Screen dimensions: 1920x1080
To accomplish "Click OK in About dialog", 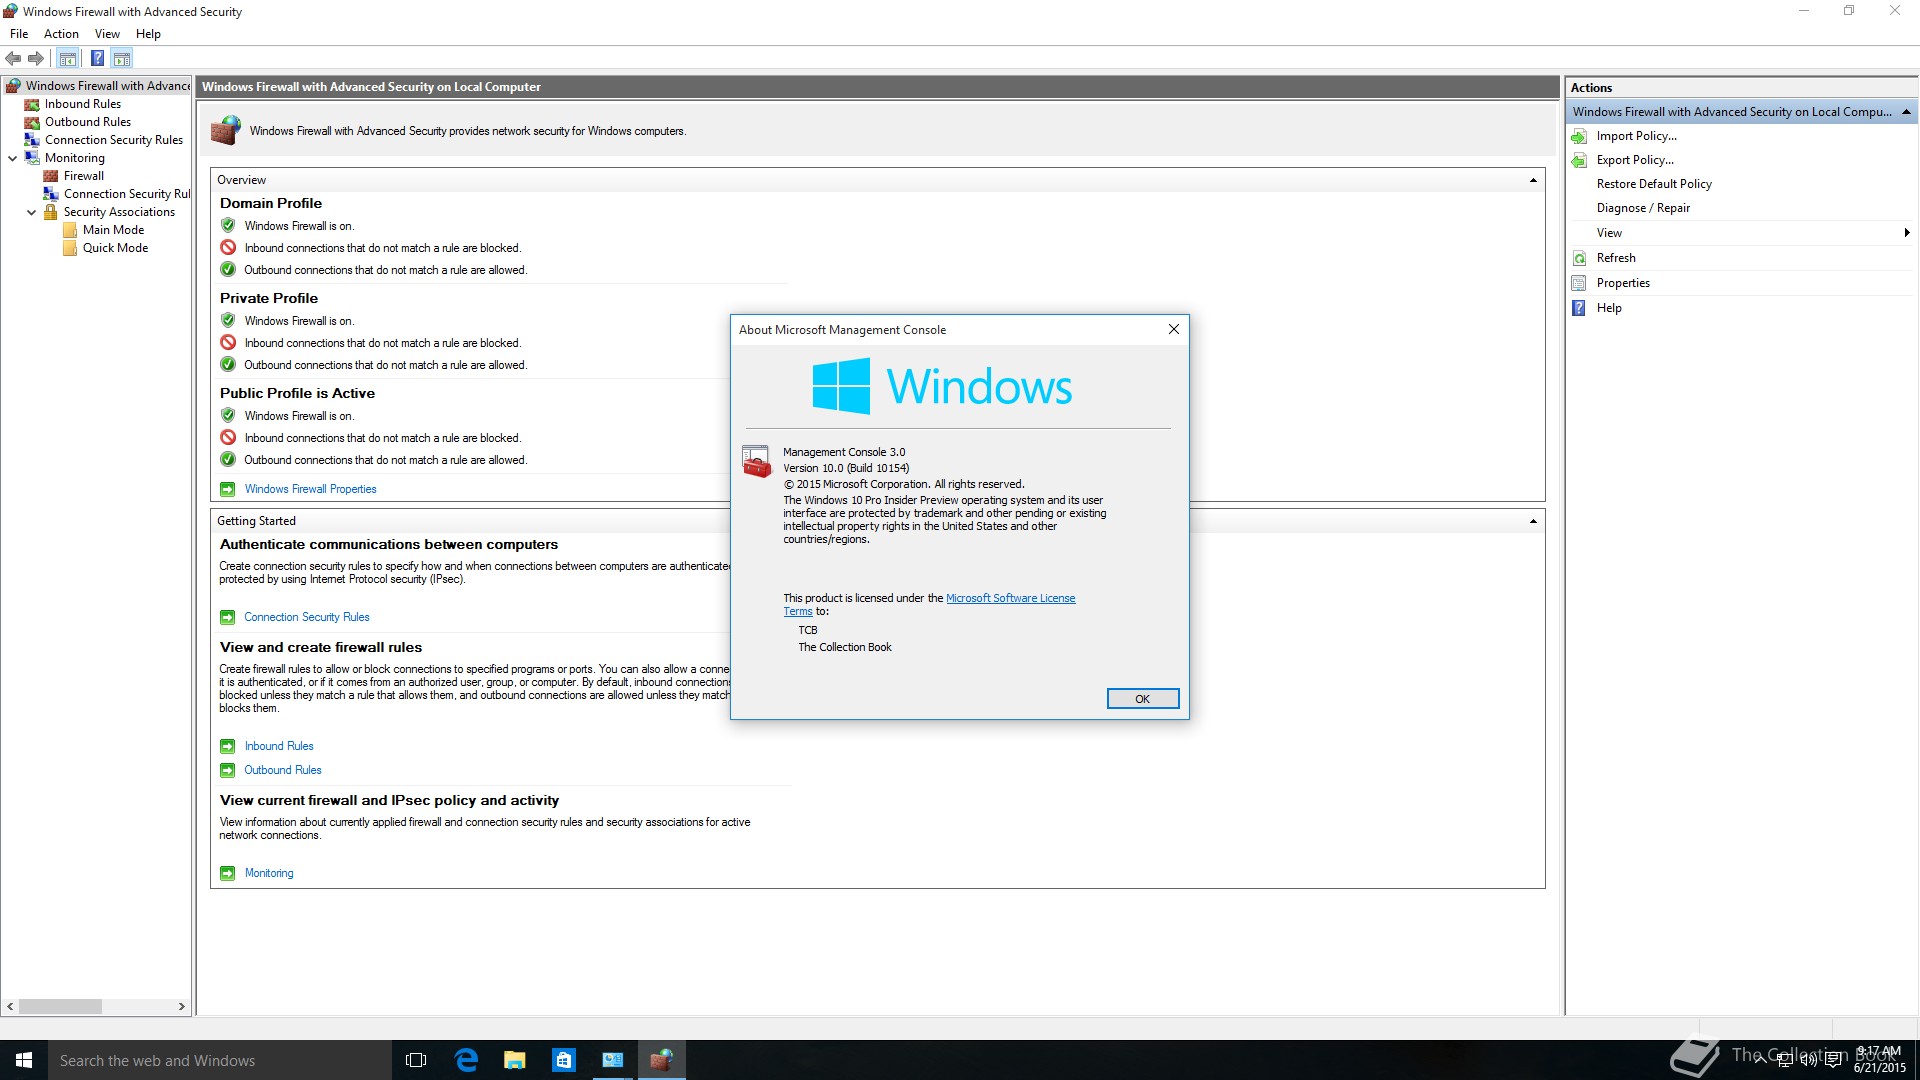I will 1142,699.
